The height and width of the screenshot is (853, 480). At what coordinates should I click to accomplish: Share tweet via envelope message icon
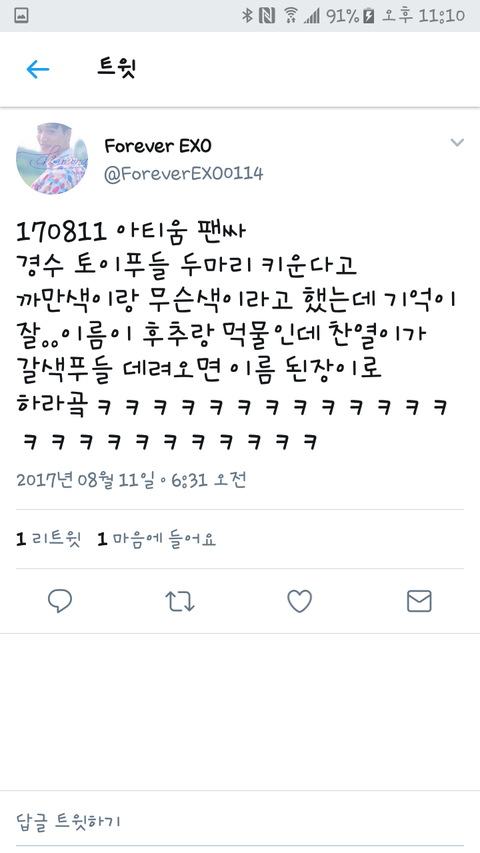(x=419, y=601)
